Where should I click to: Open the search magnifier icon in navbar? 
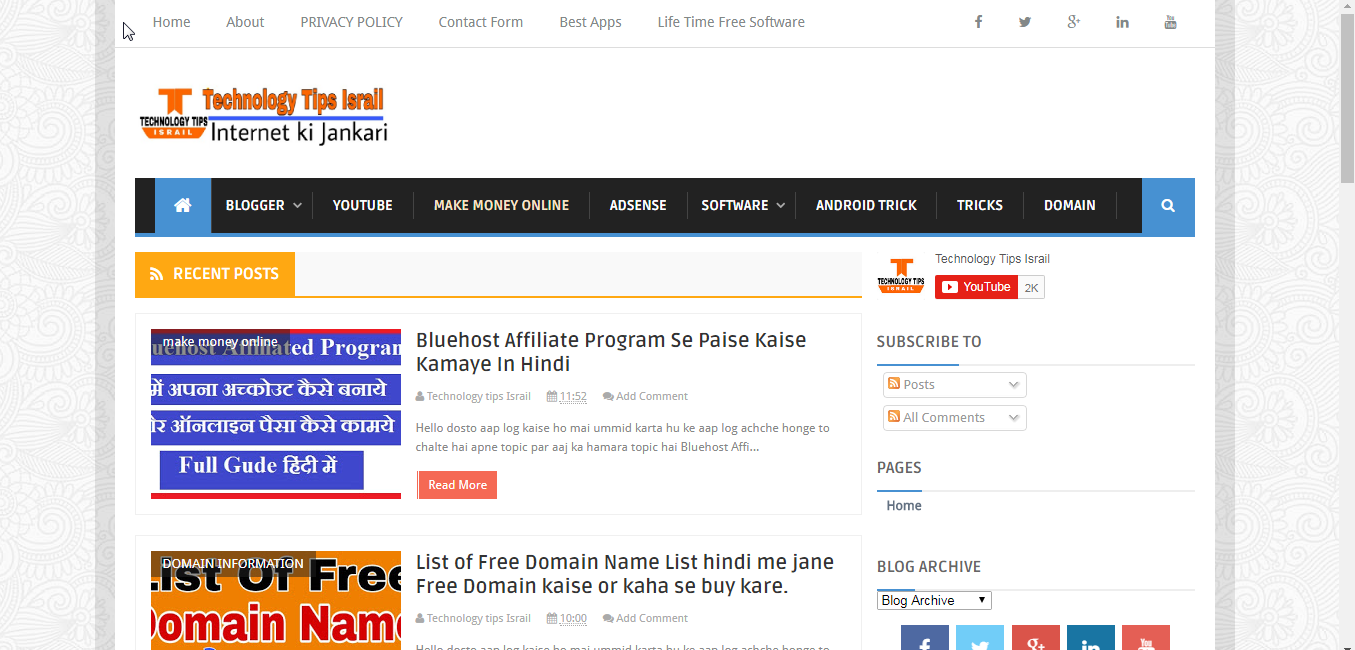[1168, 205]
